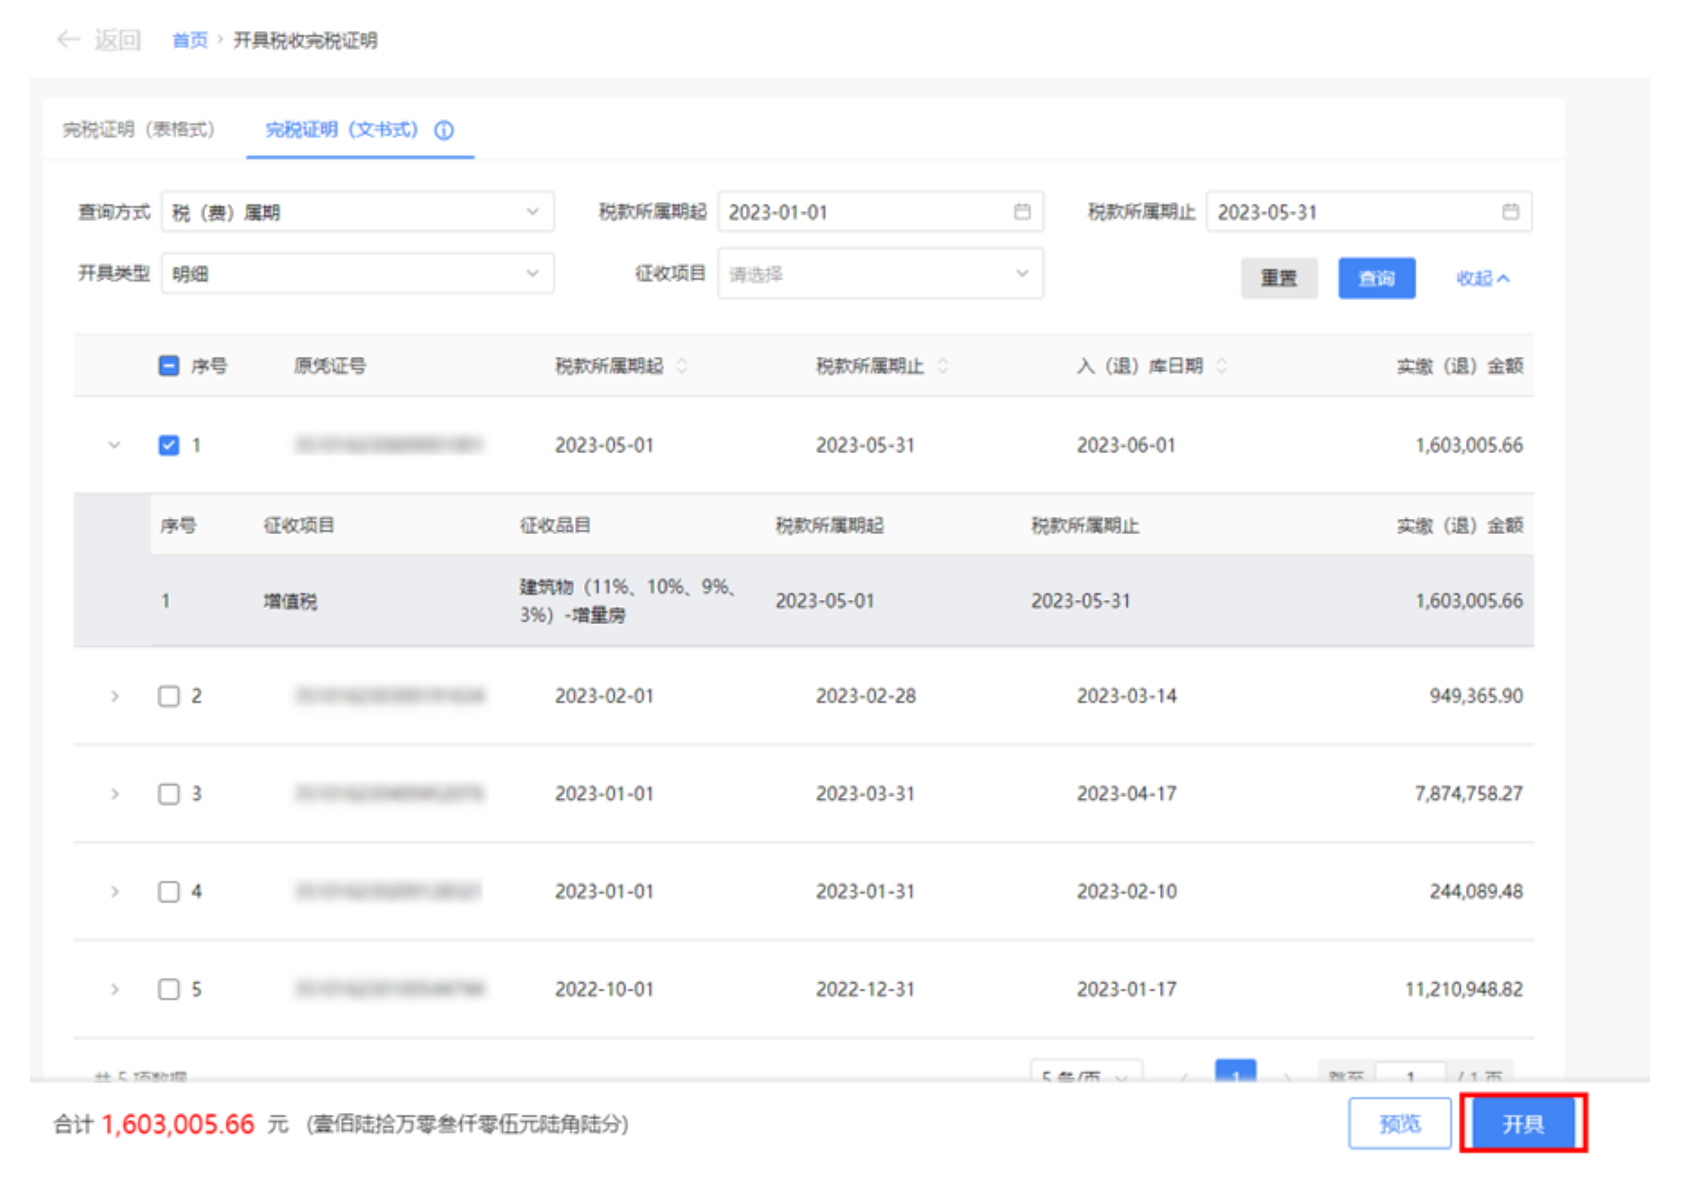Image resolution: width=1692 pixels, height=1179 pixels.
Task: Click the 跳至 page number input field
Action: click(1410, 1073)
